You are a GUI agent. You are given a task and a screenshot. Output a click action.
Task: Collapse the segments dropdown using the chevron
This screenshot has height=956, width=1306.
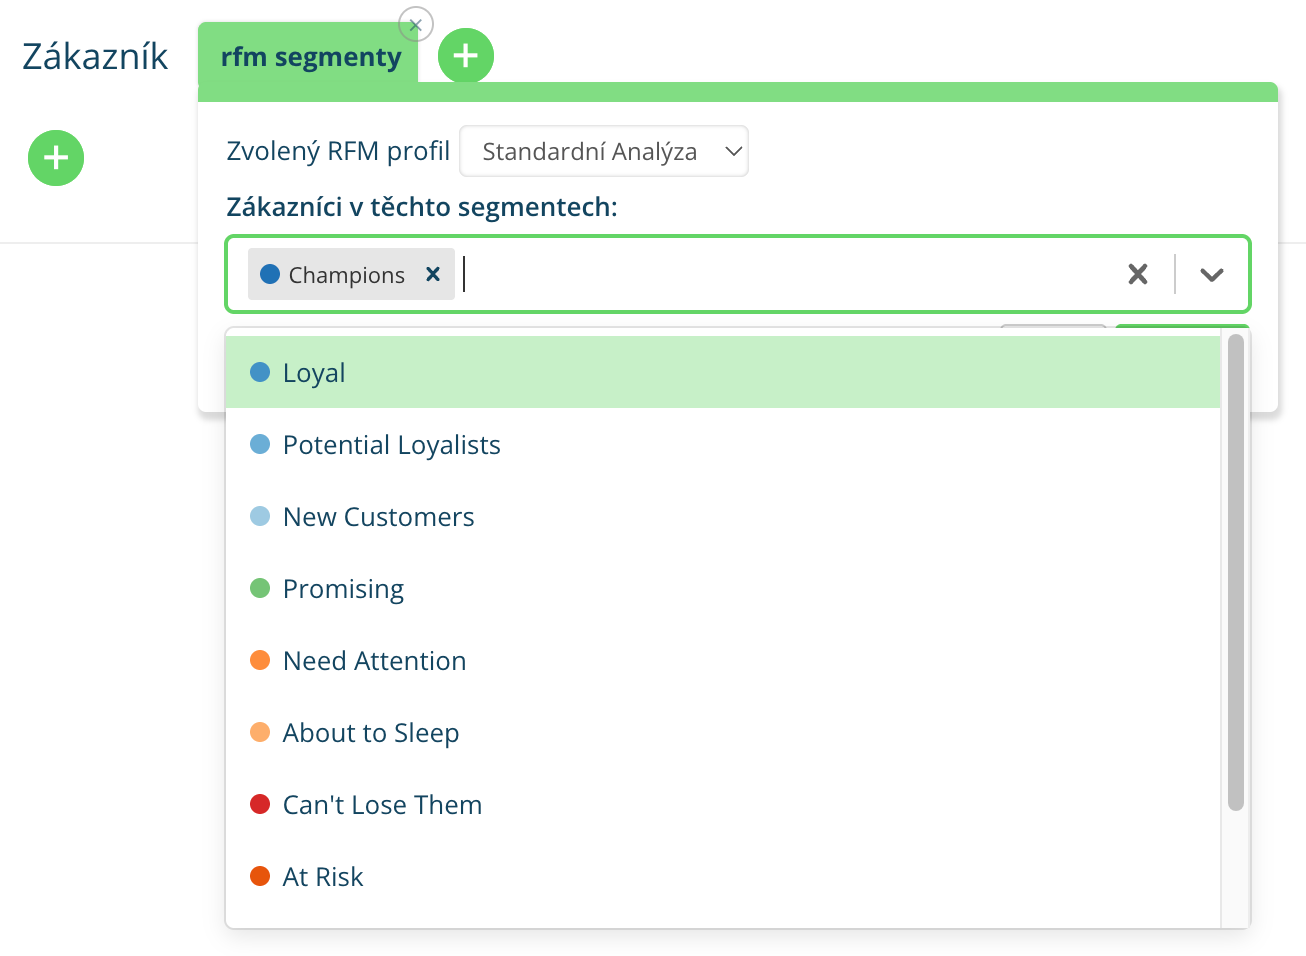(1211, 273)
